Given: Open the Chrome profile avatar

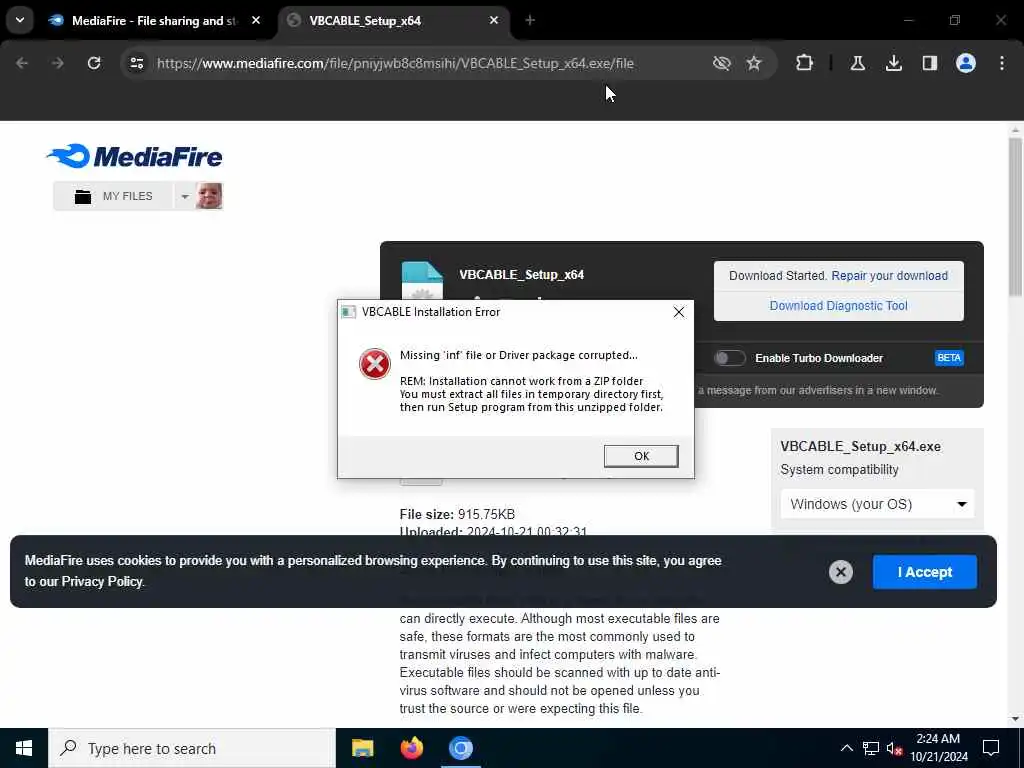Looking at the screenshot, I should click(x=966, y=63).
